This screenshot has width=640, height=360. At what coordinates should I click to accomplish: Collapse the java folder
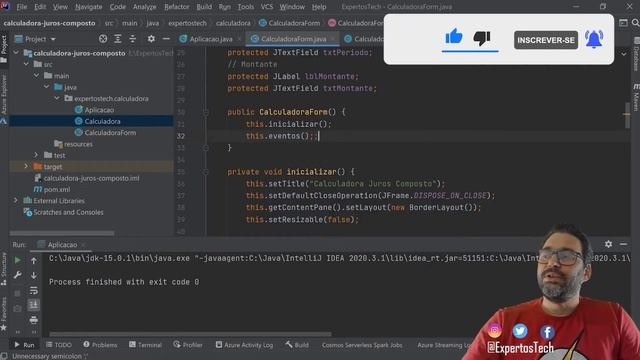[47, 87]
